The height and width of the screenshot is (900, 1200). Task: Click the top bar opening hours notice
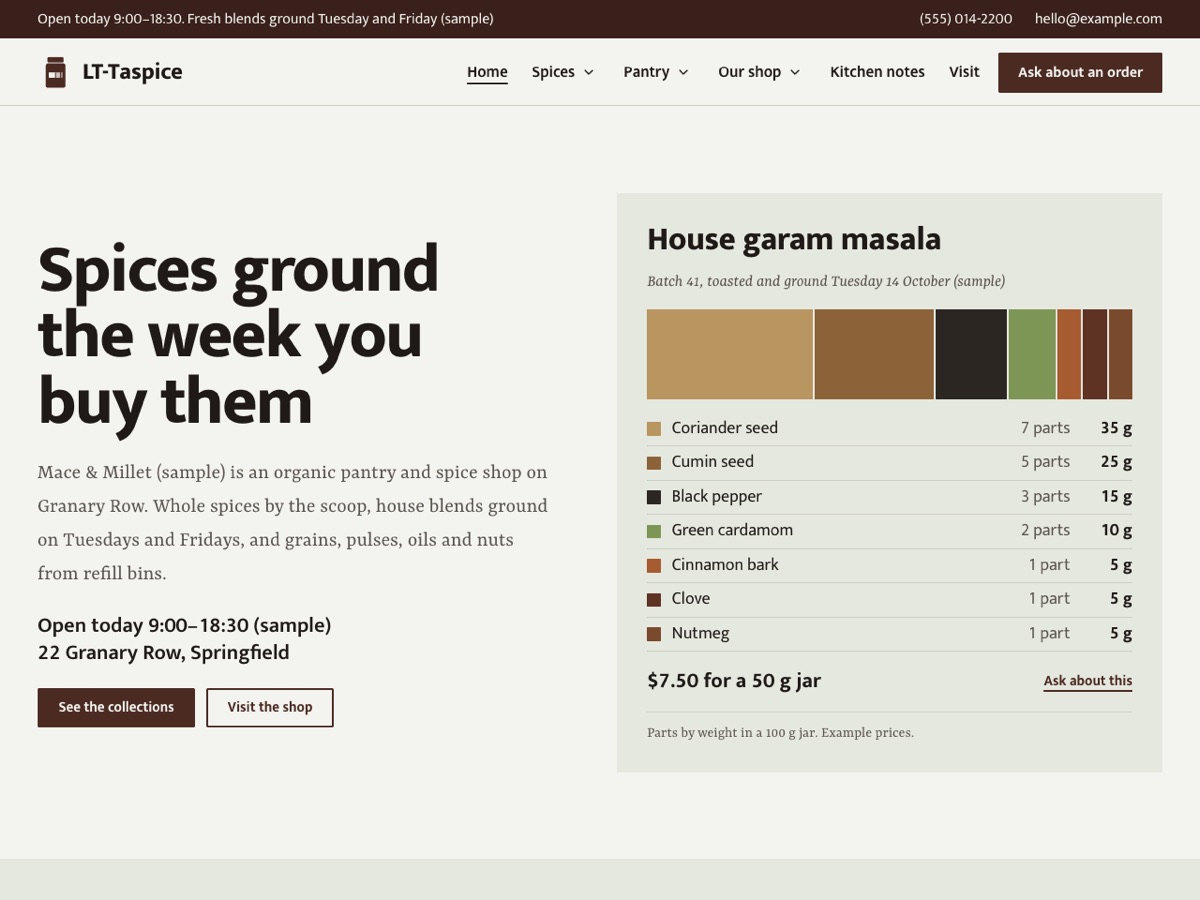(x=265, y=19)
